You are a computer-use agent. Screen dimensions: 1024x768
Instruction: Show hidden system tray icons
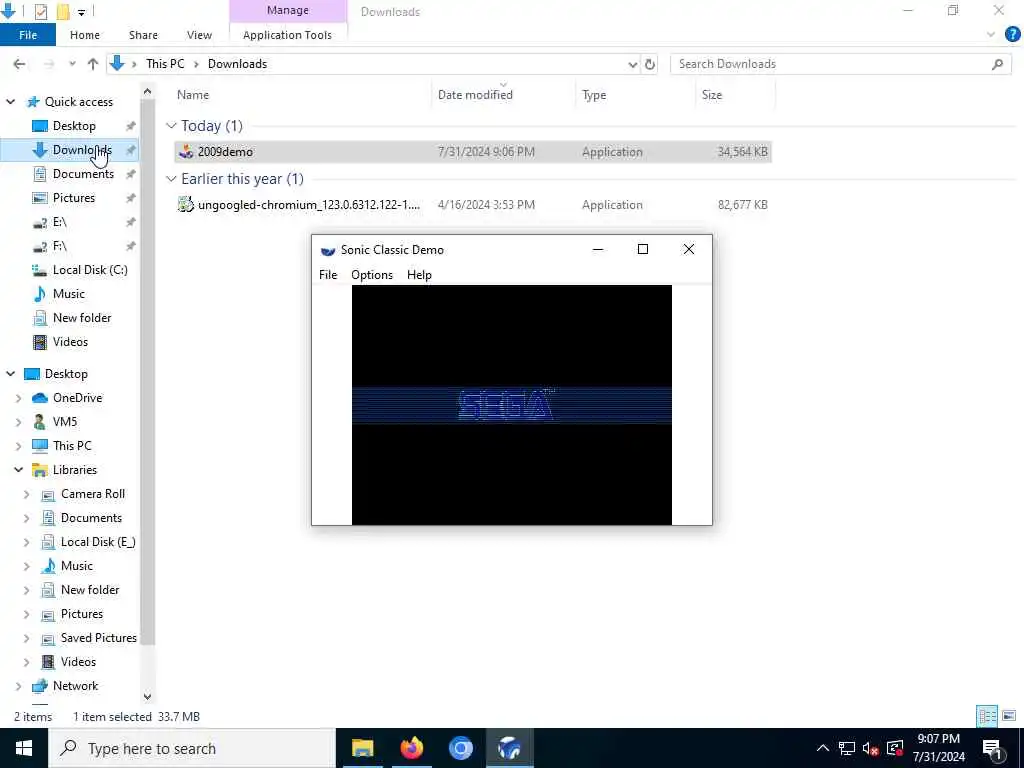point(823,748)
